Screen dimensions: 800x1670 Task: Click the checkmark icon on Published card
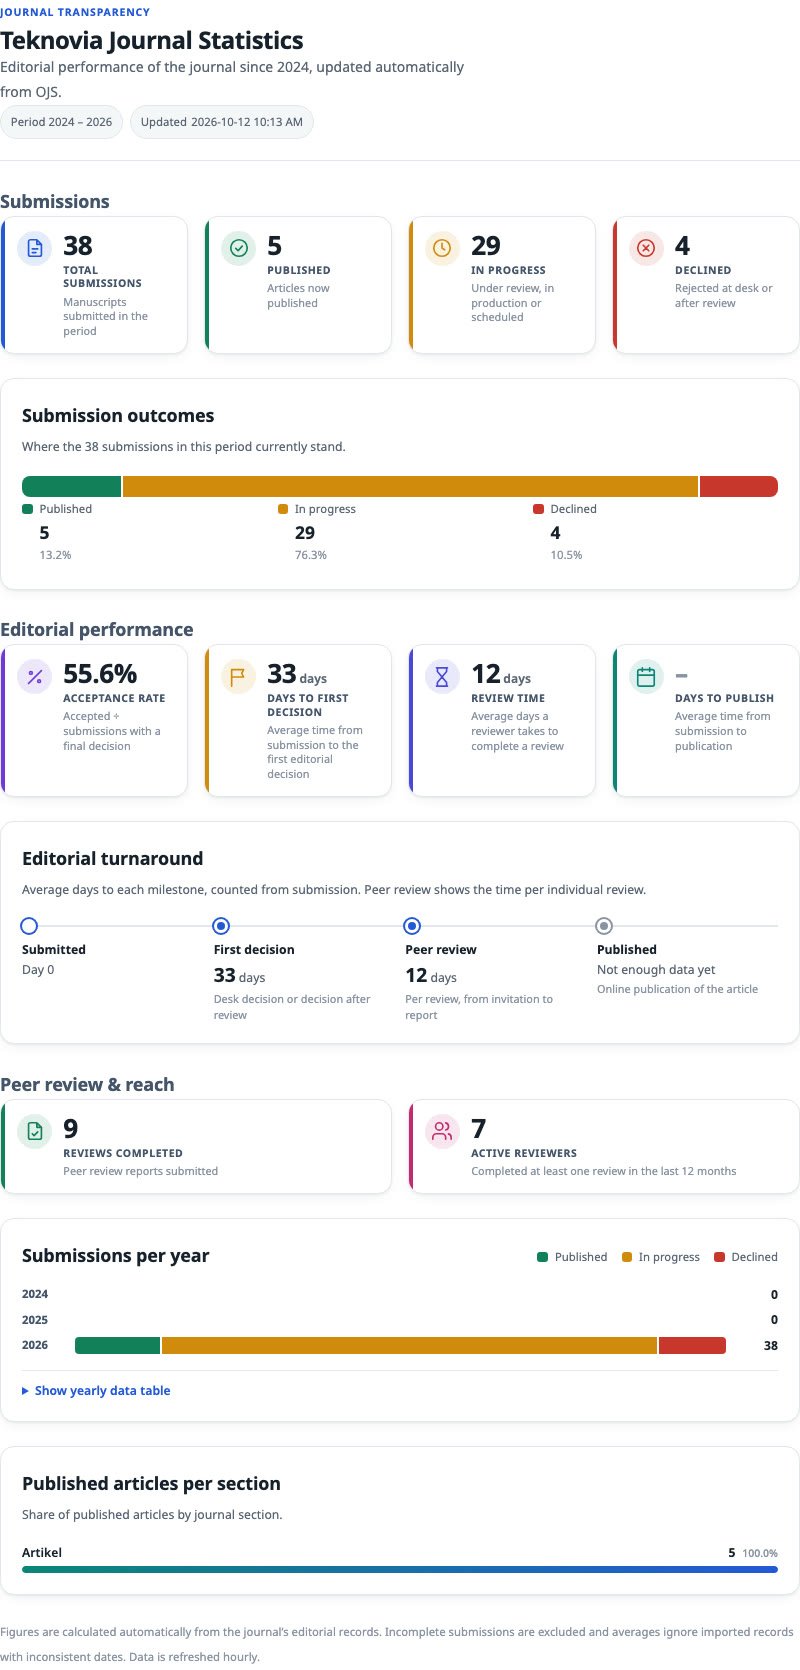pos(239,248)
